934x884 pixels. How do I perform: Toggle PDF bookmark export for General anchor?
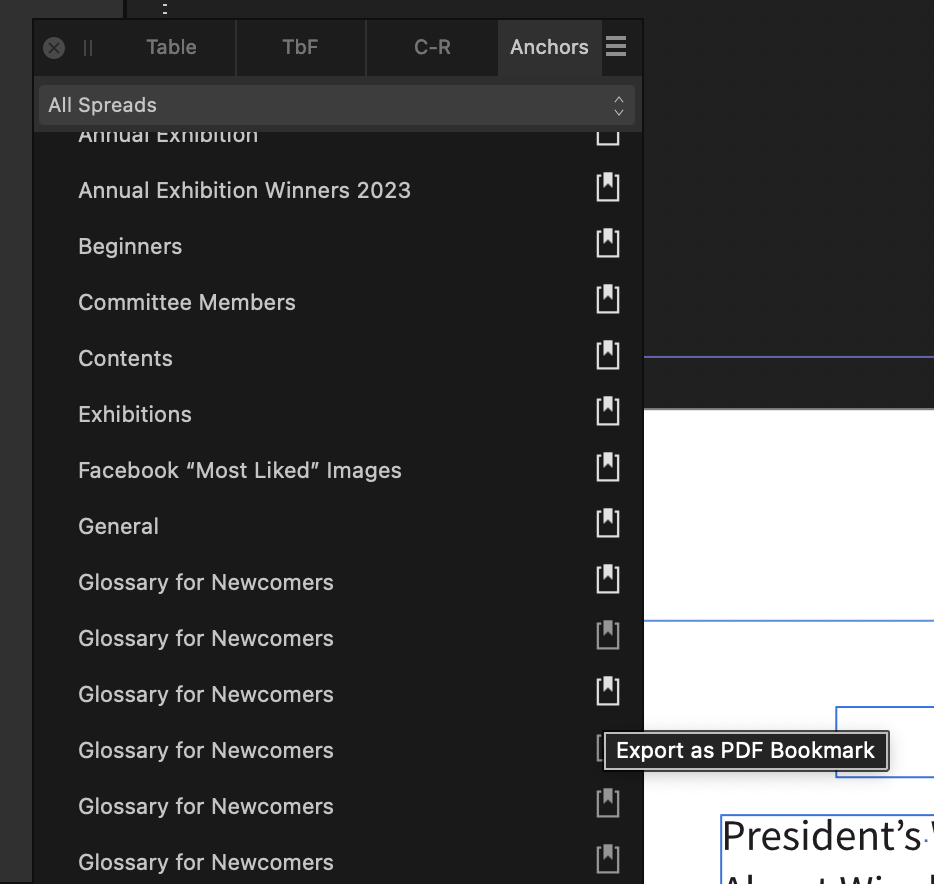[608, 524]
